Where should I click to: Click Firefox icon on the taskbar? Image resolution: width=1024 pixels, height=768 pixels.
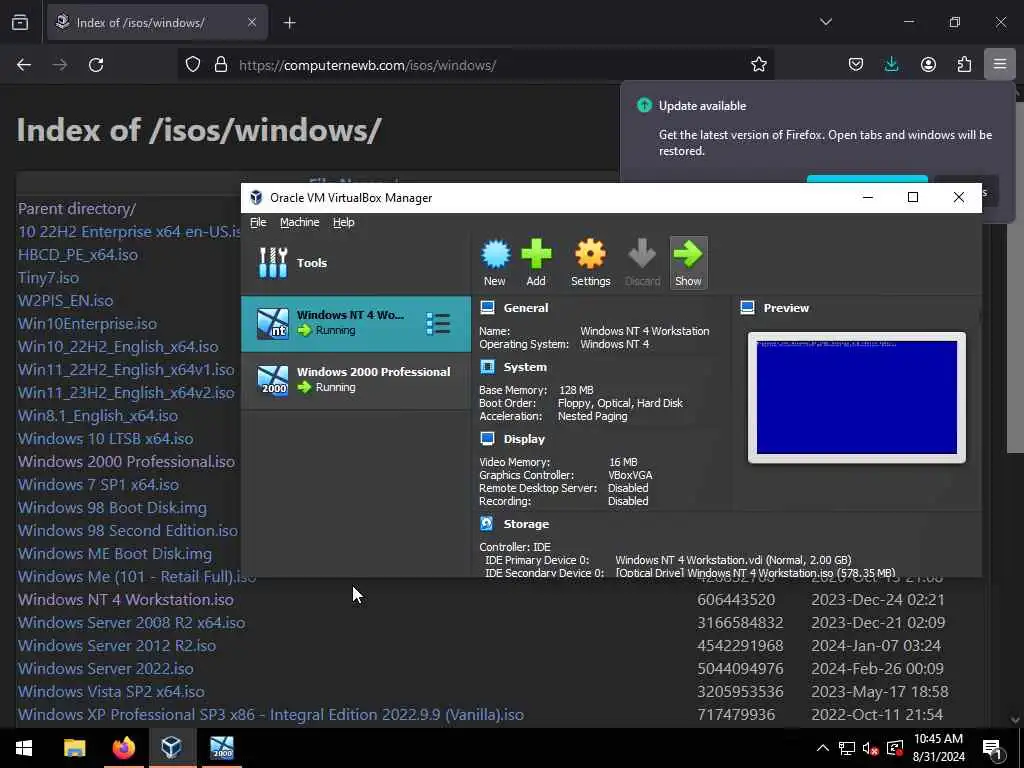(x=123, y=748)
